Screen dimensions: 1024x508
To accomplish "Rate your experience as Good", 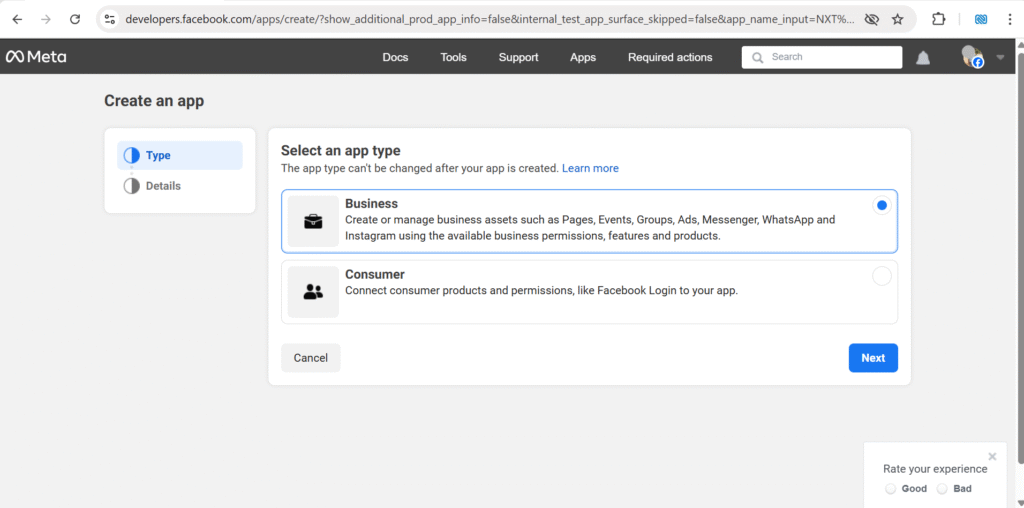I will pos(891,489).
